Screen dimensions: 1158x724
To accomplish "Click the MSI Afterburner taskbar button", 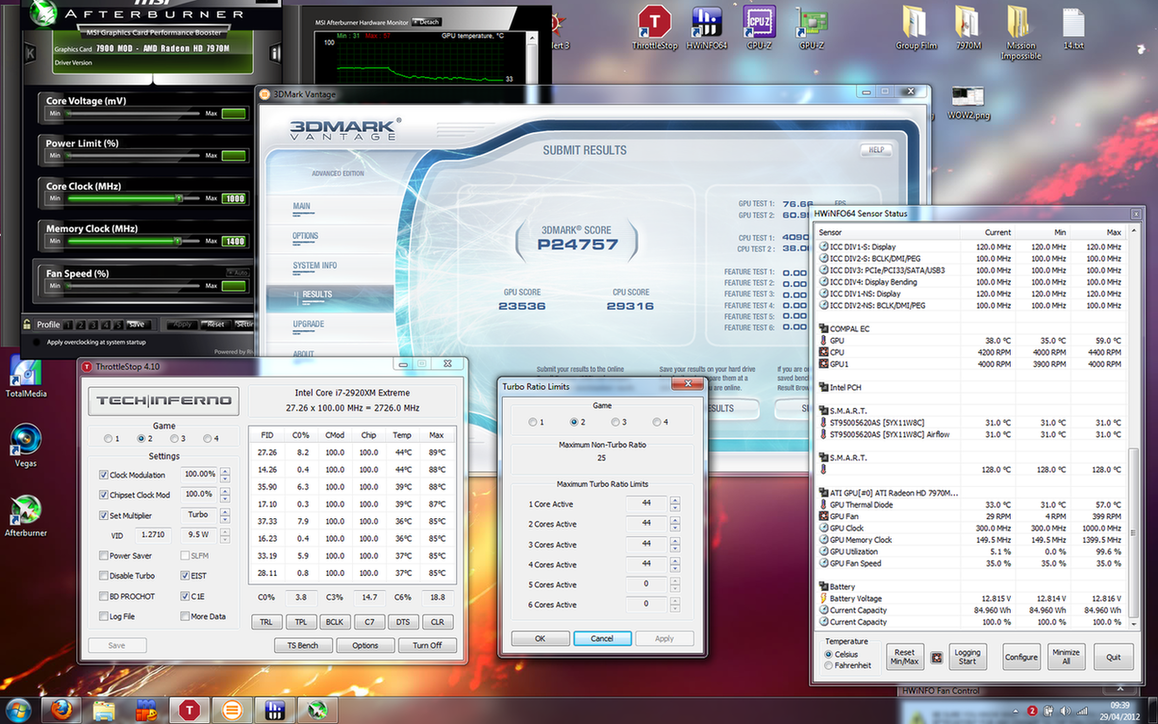I will [318, 711].
